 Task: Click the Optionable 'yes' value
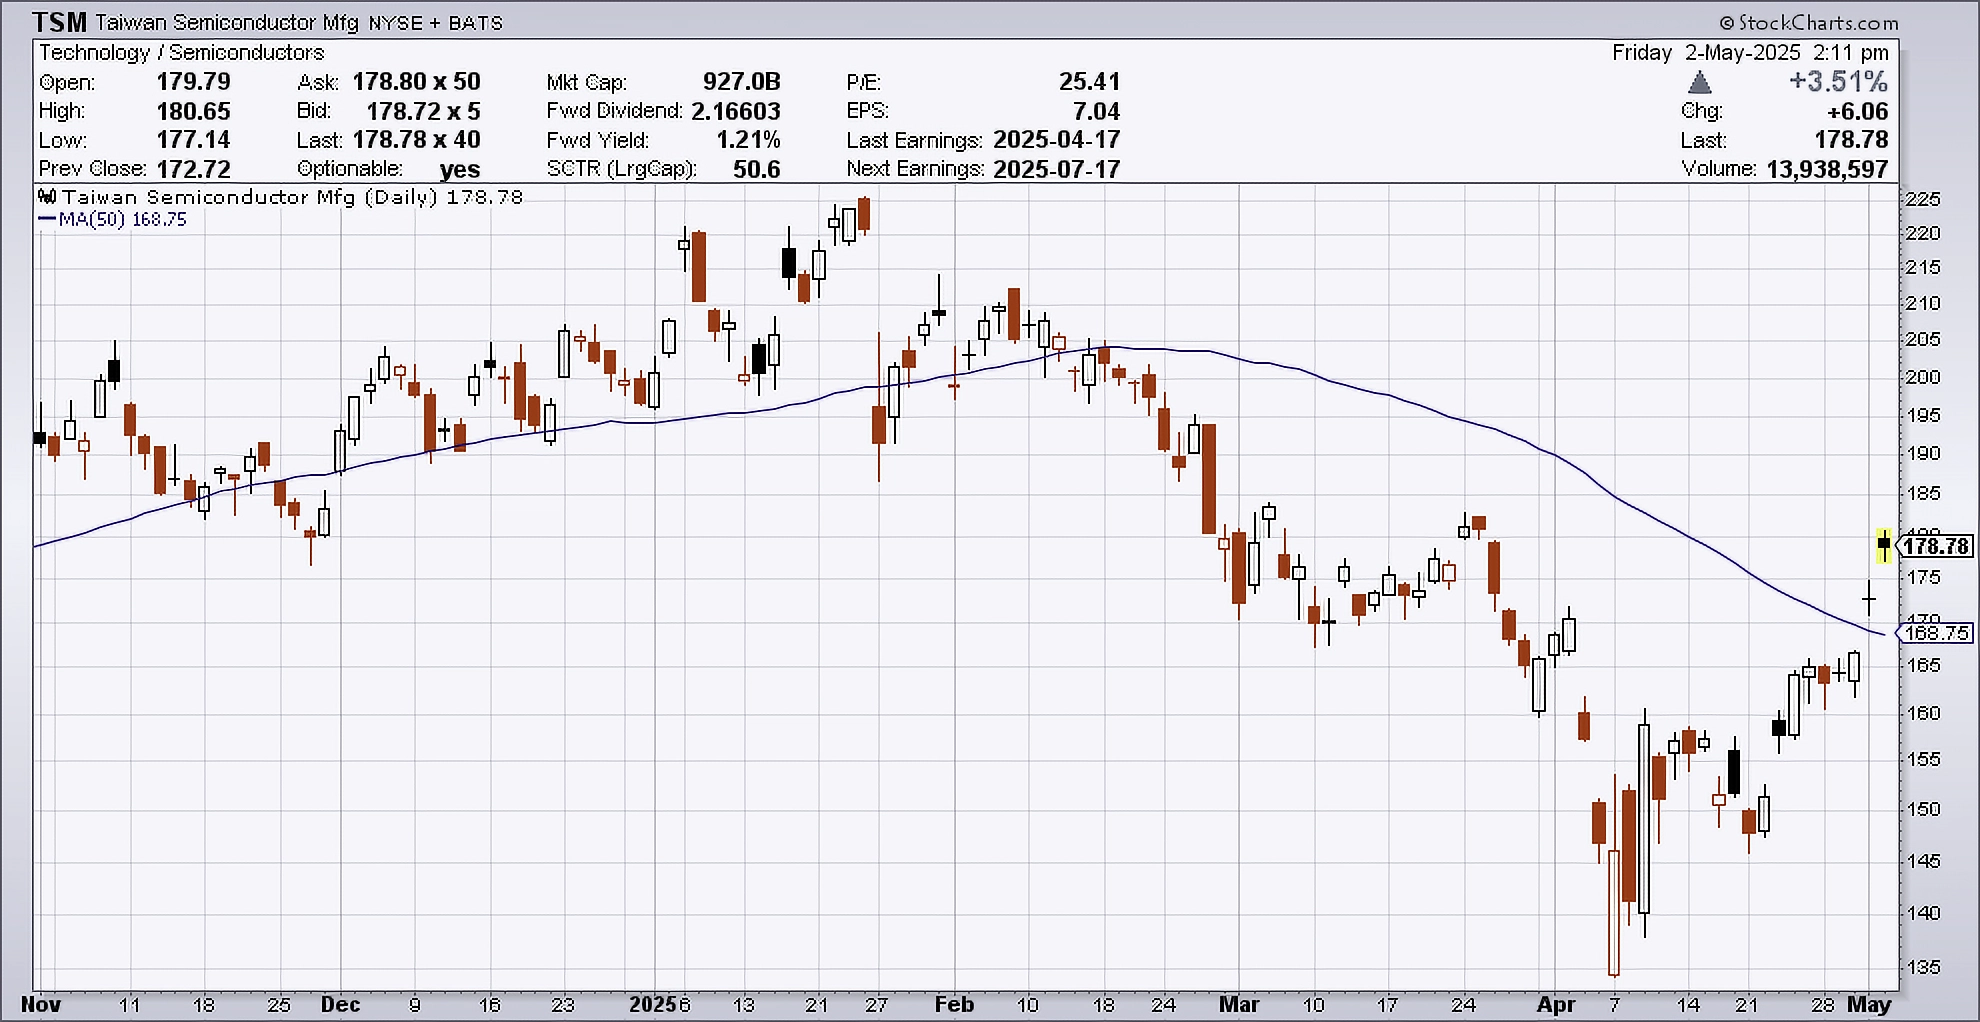click(x=460, y=170)
